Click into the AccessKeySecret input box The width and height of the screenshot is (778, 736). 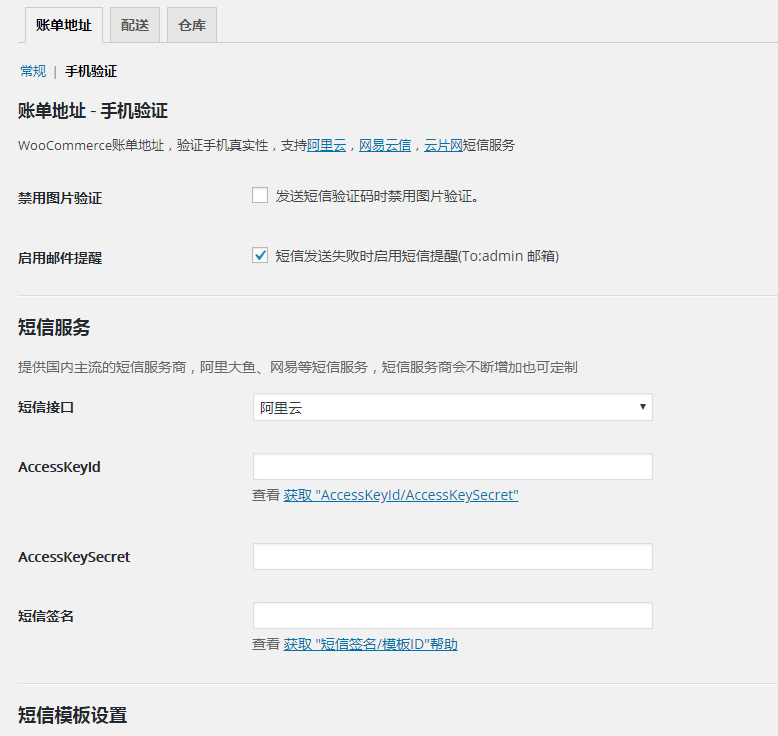[x=452, y=557]
